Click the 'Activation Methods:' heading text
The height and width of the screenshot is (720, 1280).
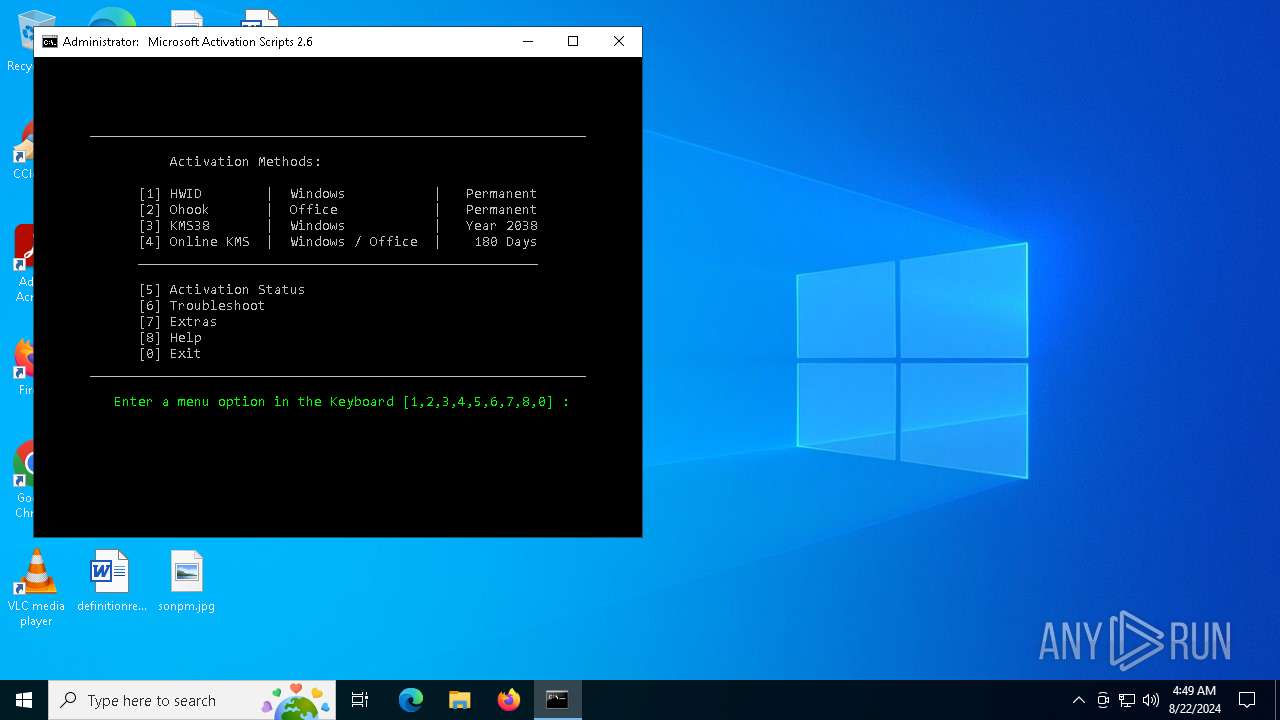pyautogui.click(x=245, y=162)
